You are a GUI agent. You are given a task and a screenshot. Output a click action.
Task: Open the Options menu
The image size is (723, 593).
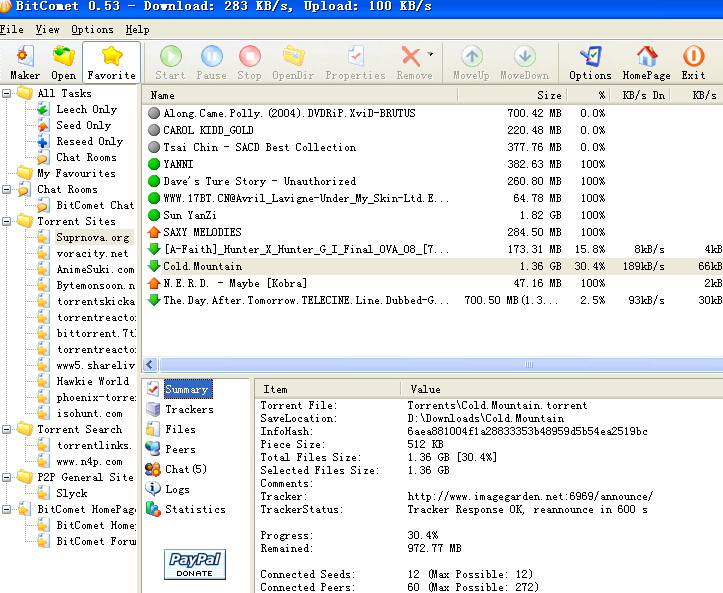coord(92,30)
